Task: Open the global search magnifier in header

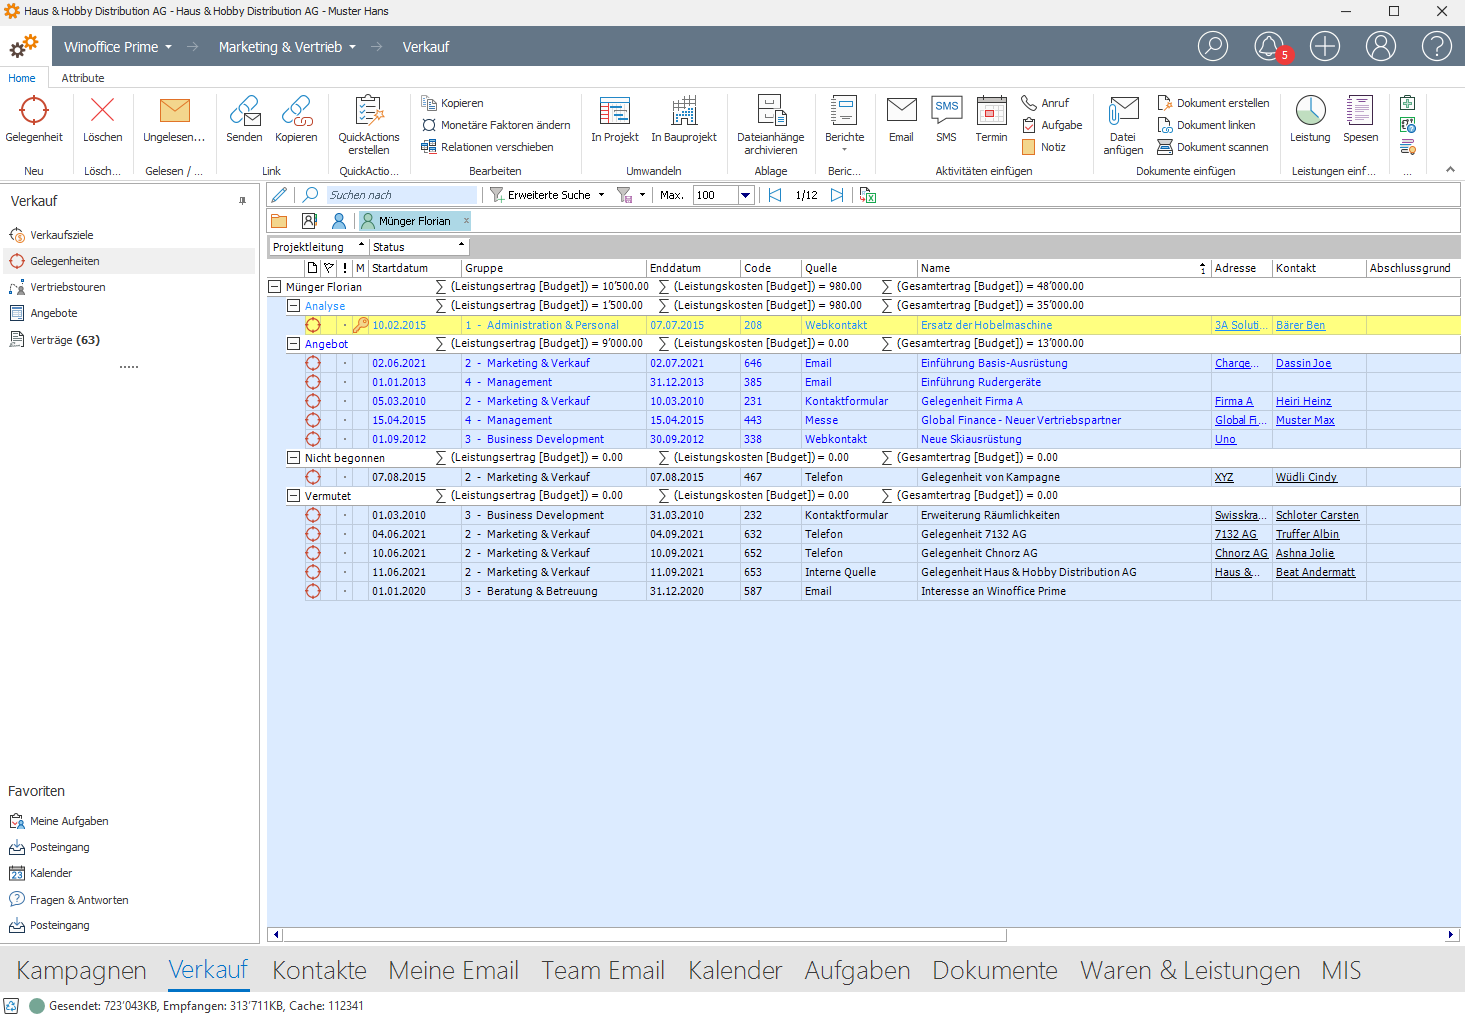Action: coord(1213,46)
